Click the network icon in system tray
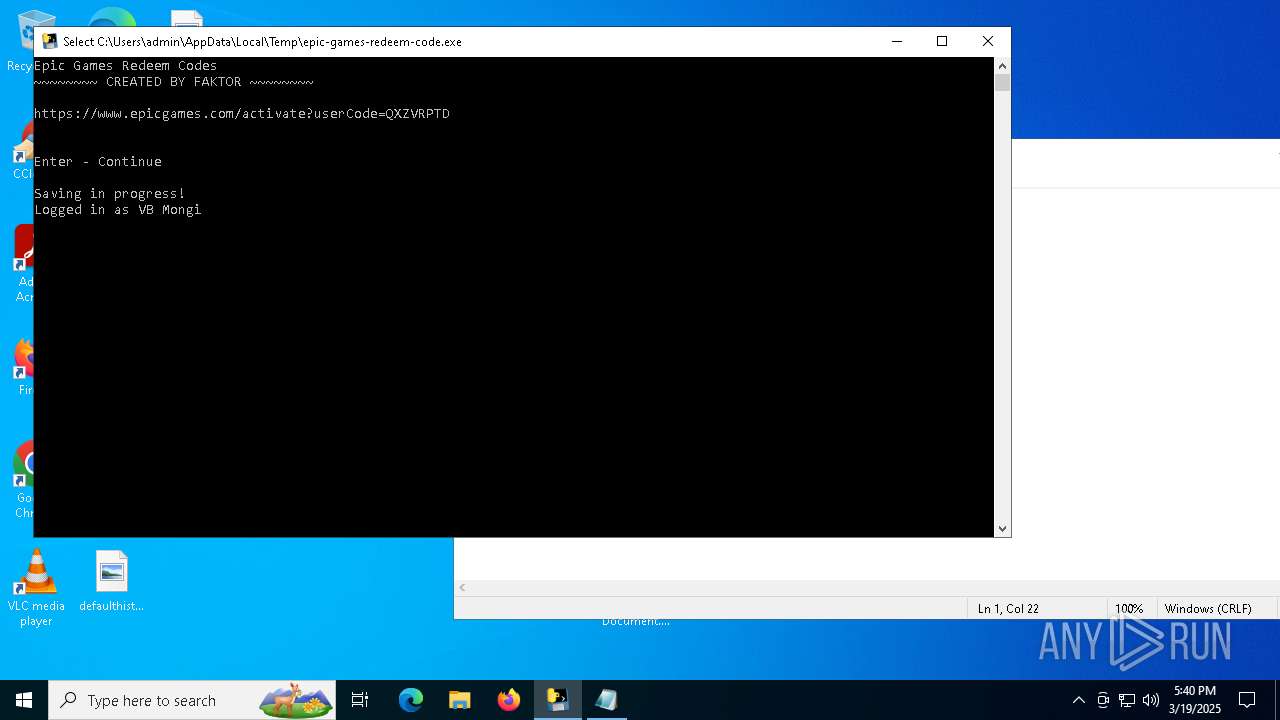 tap(1127, 700)
